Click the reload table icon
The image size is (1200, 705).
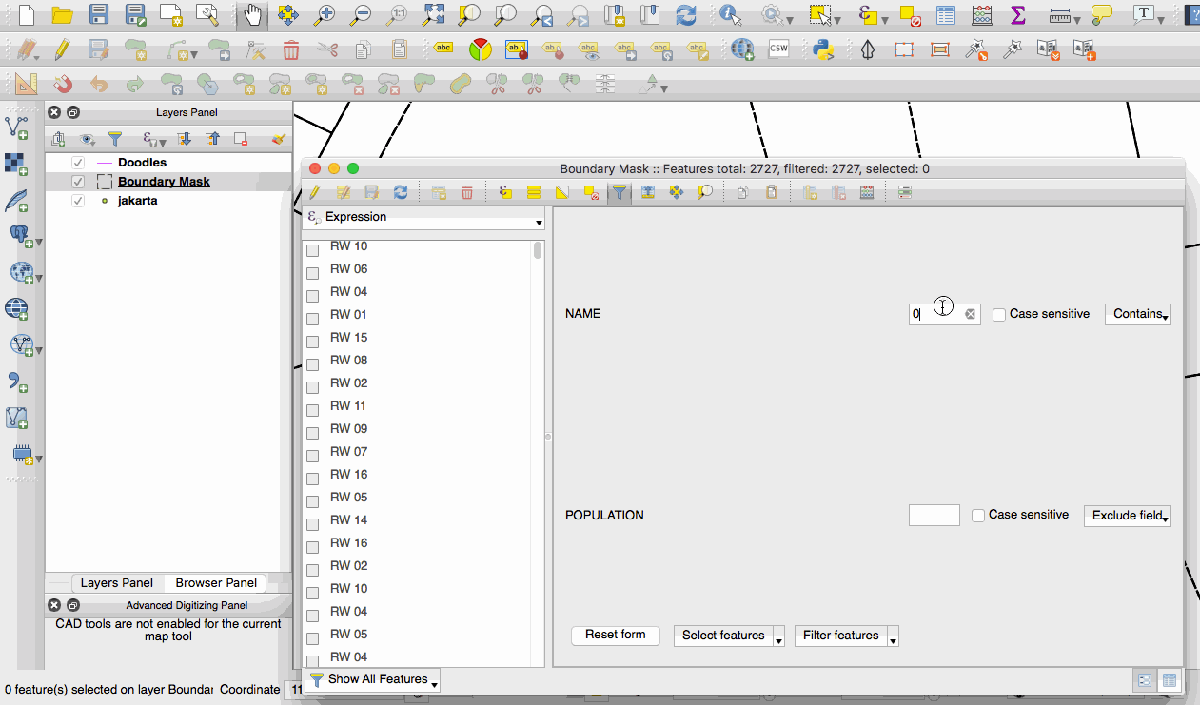(x=400, y=193)
